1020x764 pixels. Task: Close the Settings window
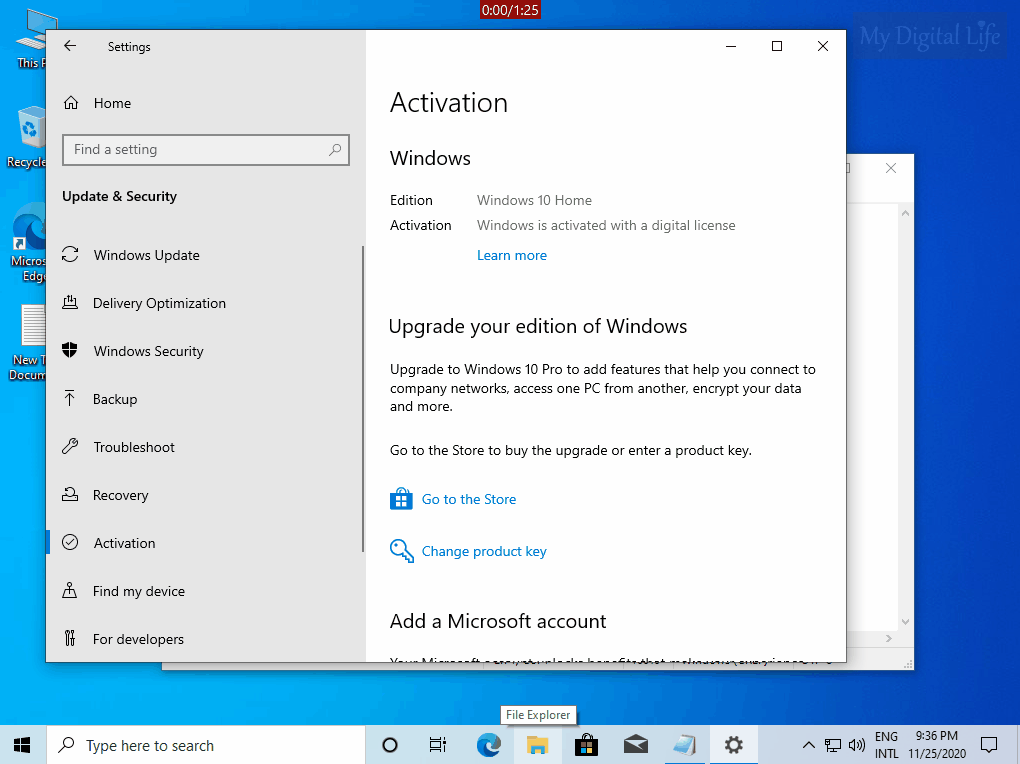(823, 46)
